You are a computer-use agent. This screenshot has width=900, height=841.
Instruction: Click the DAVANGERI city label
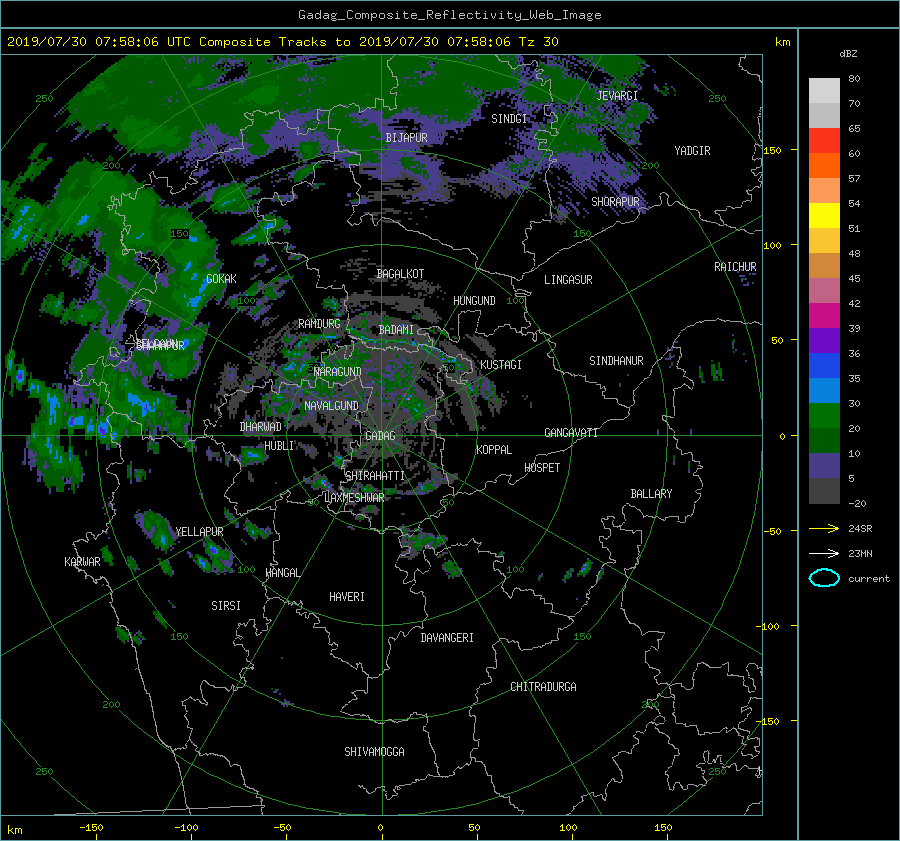(447, 638)
